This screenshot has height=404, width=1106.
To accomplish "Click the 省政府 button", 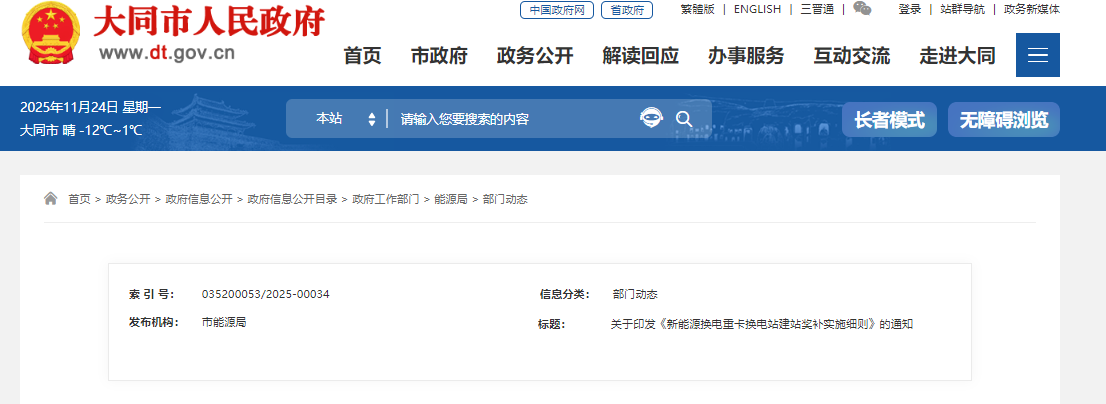I will [x=626, y=10].
